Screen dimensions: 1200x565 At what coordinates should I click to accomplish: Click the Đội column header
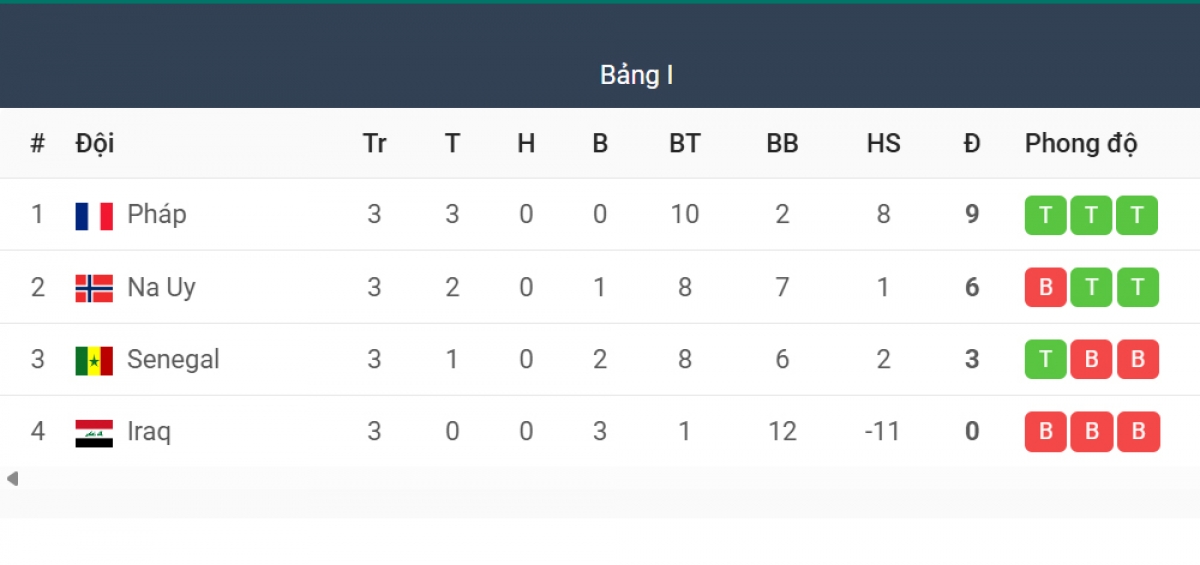pos(95,143)
